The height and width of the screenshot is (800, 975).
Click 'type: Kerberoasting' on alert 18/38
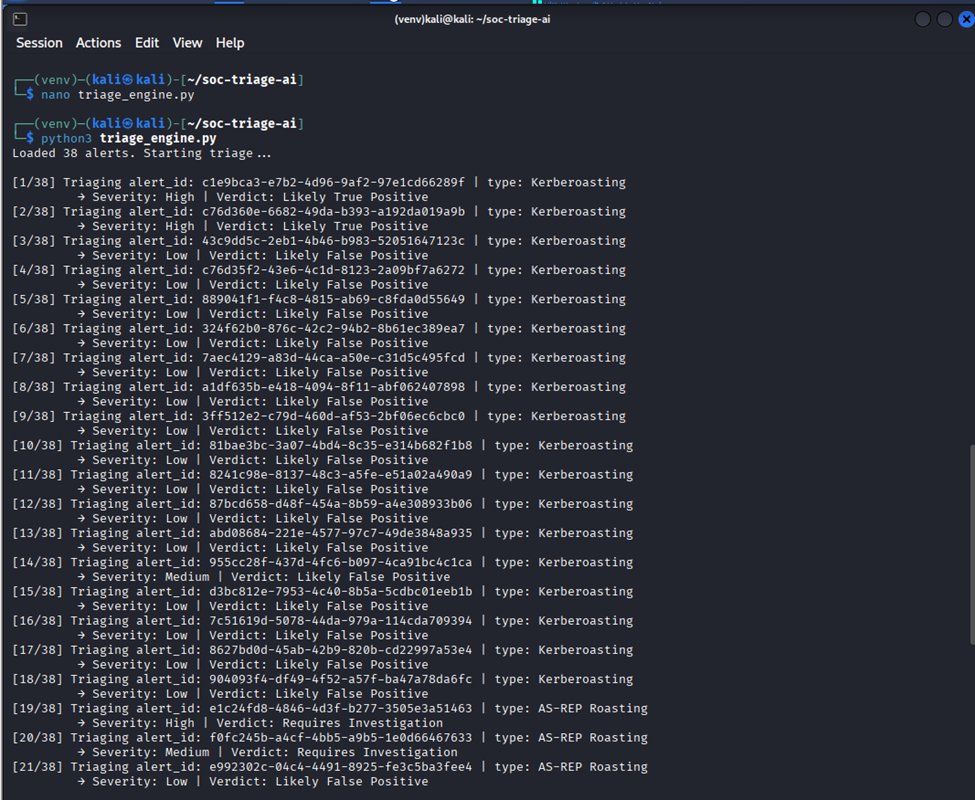[564, 679]
